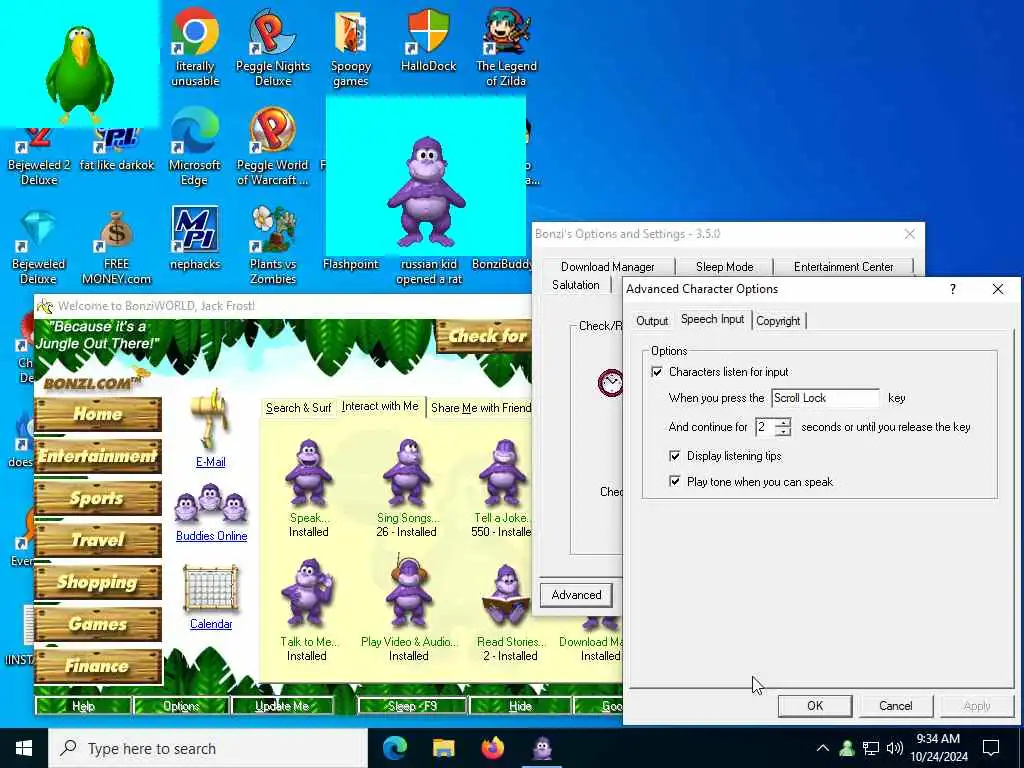Click the Sleep - F9 button
1024x768 pixels.
pos(412,705)
